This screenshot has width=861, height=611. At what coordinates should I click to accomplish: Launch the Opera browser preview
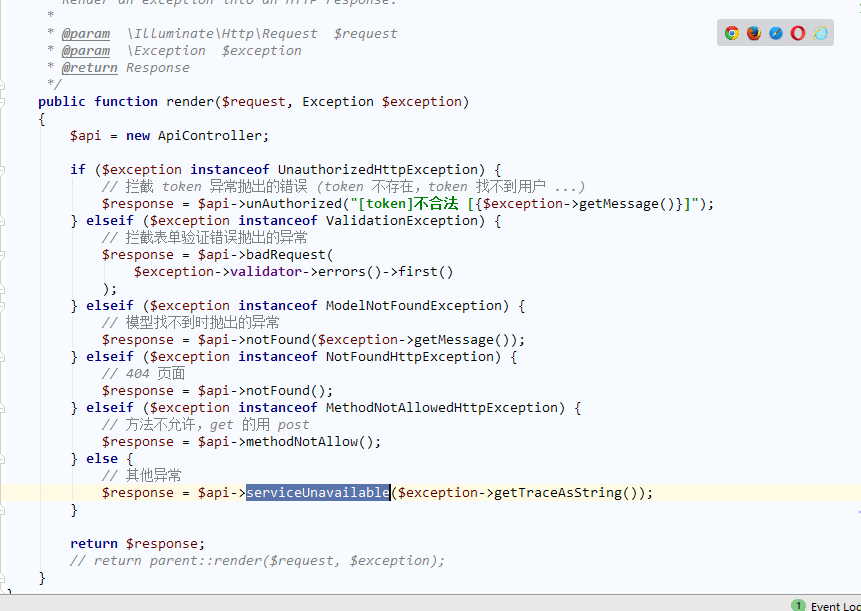pyautogui.click(x=798, y=33)
